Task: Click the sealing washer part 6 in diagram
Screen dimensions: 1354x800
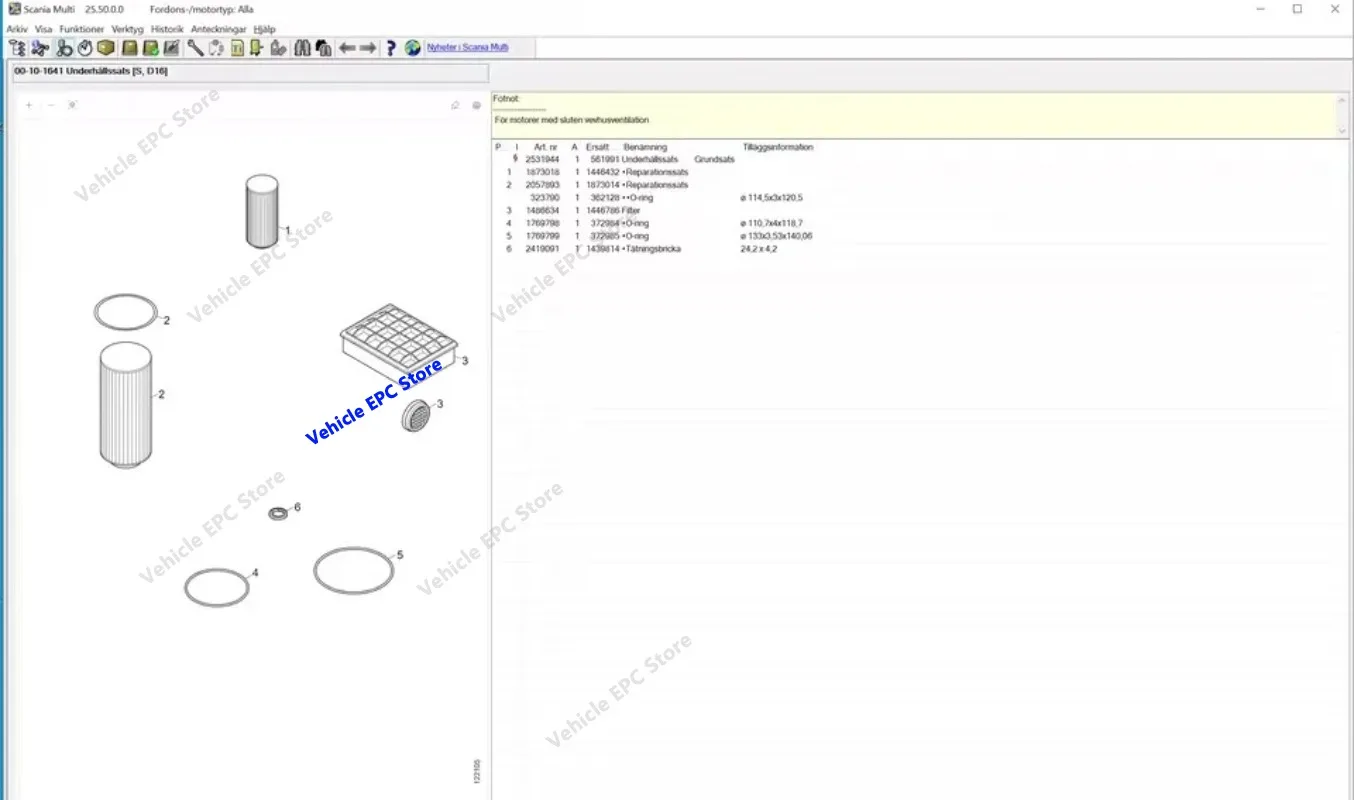Action: 278,513
